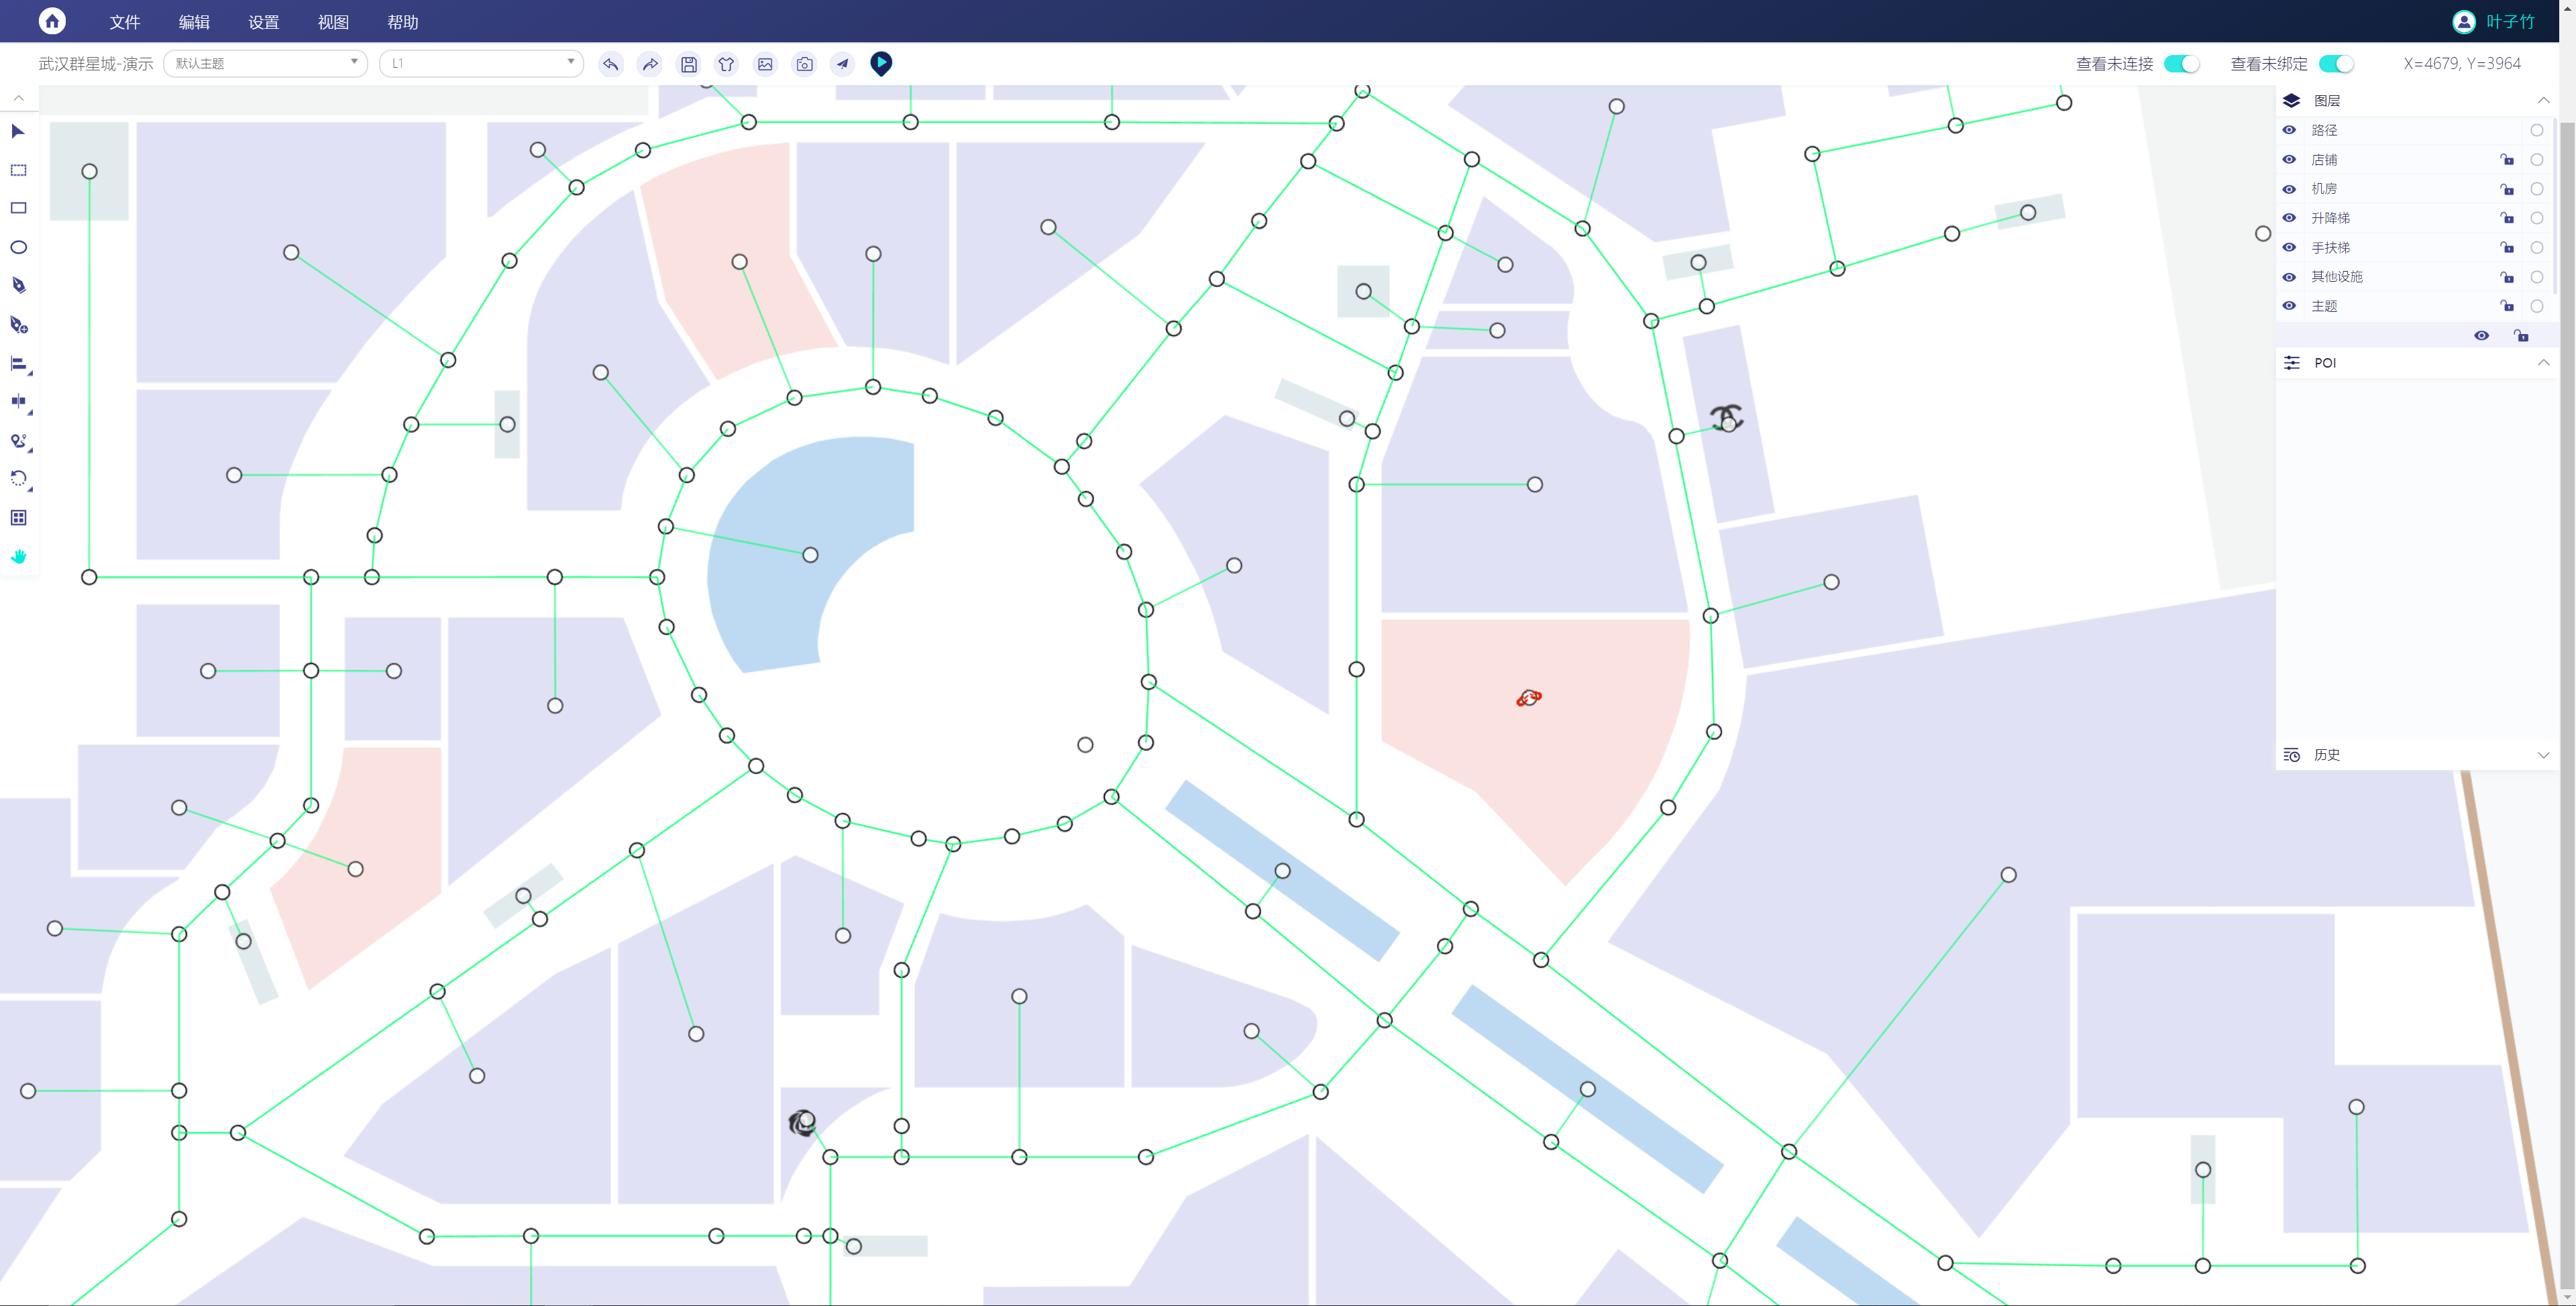Select the Pen add point tool
The image size is (2576, 1306).
click(x=18, y=324)
